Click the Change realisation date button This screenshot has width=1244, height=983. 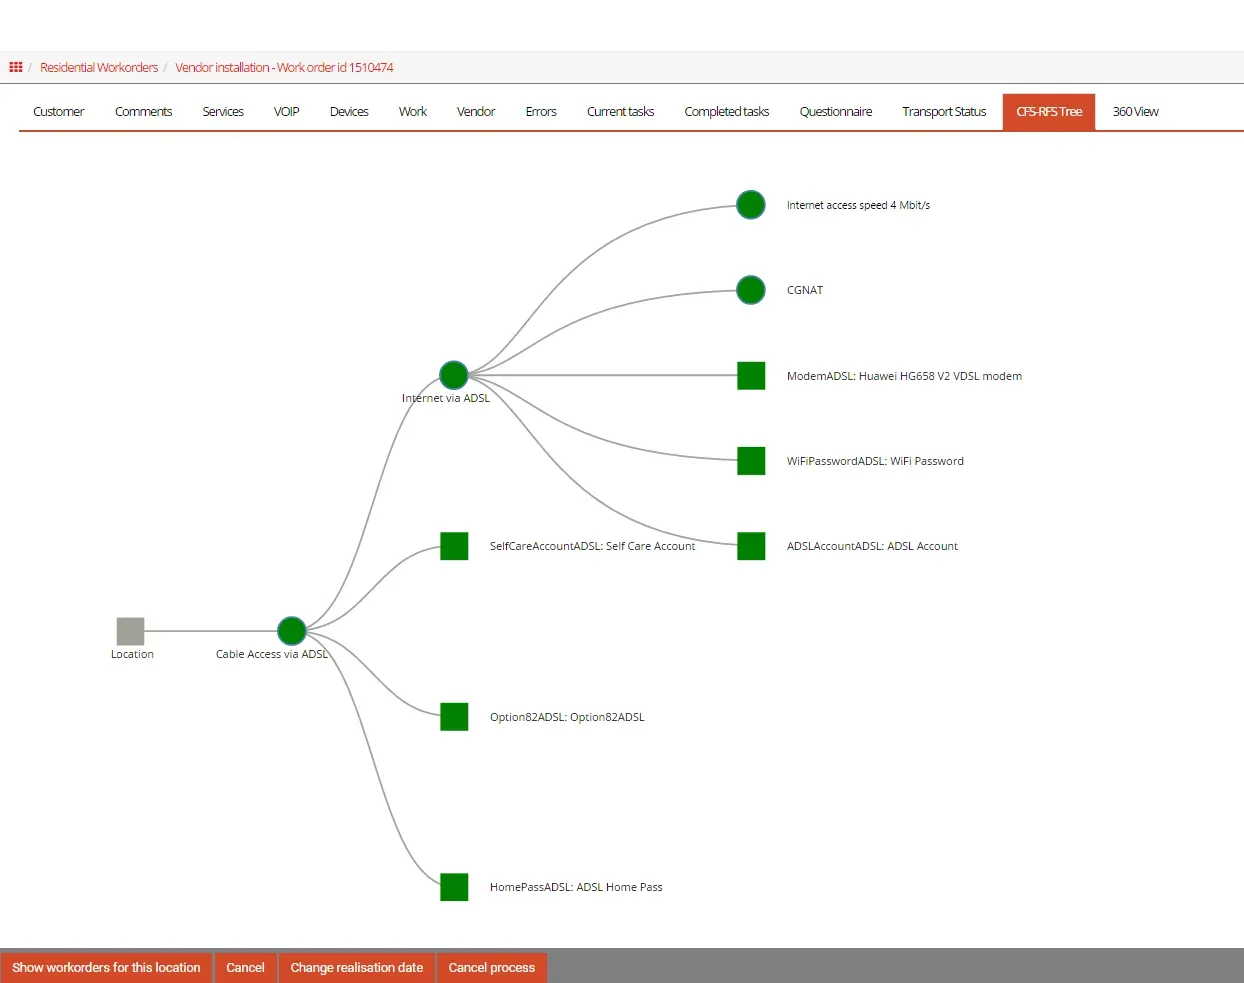(356, 968)
